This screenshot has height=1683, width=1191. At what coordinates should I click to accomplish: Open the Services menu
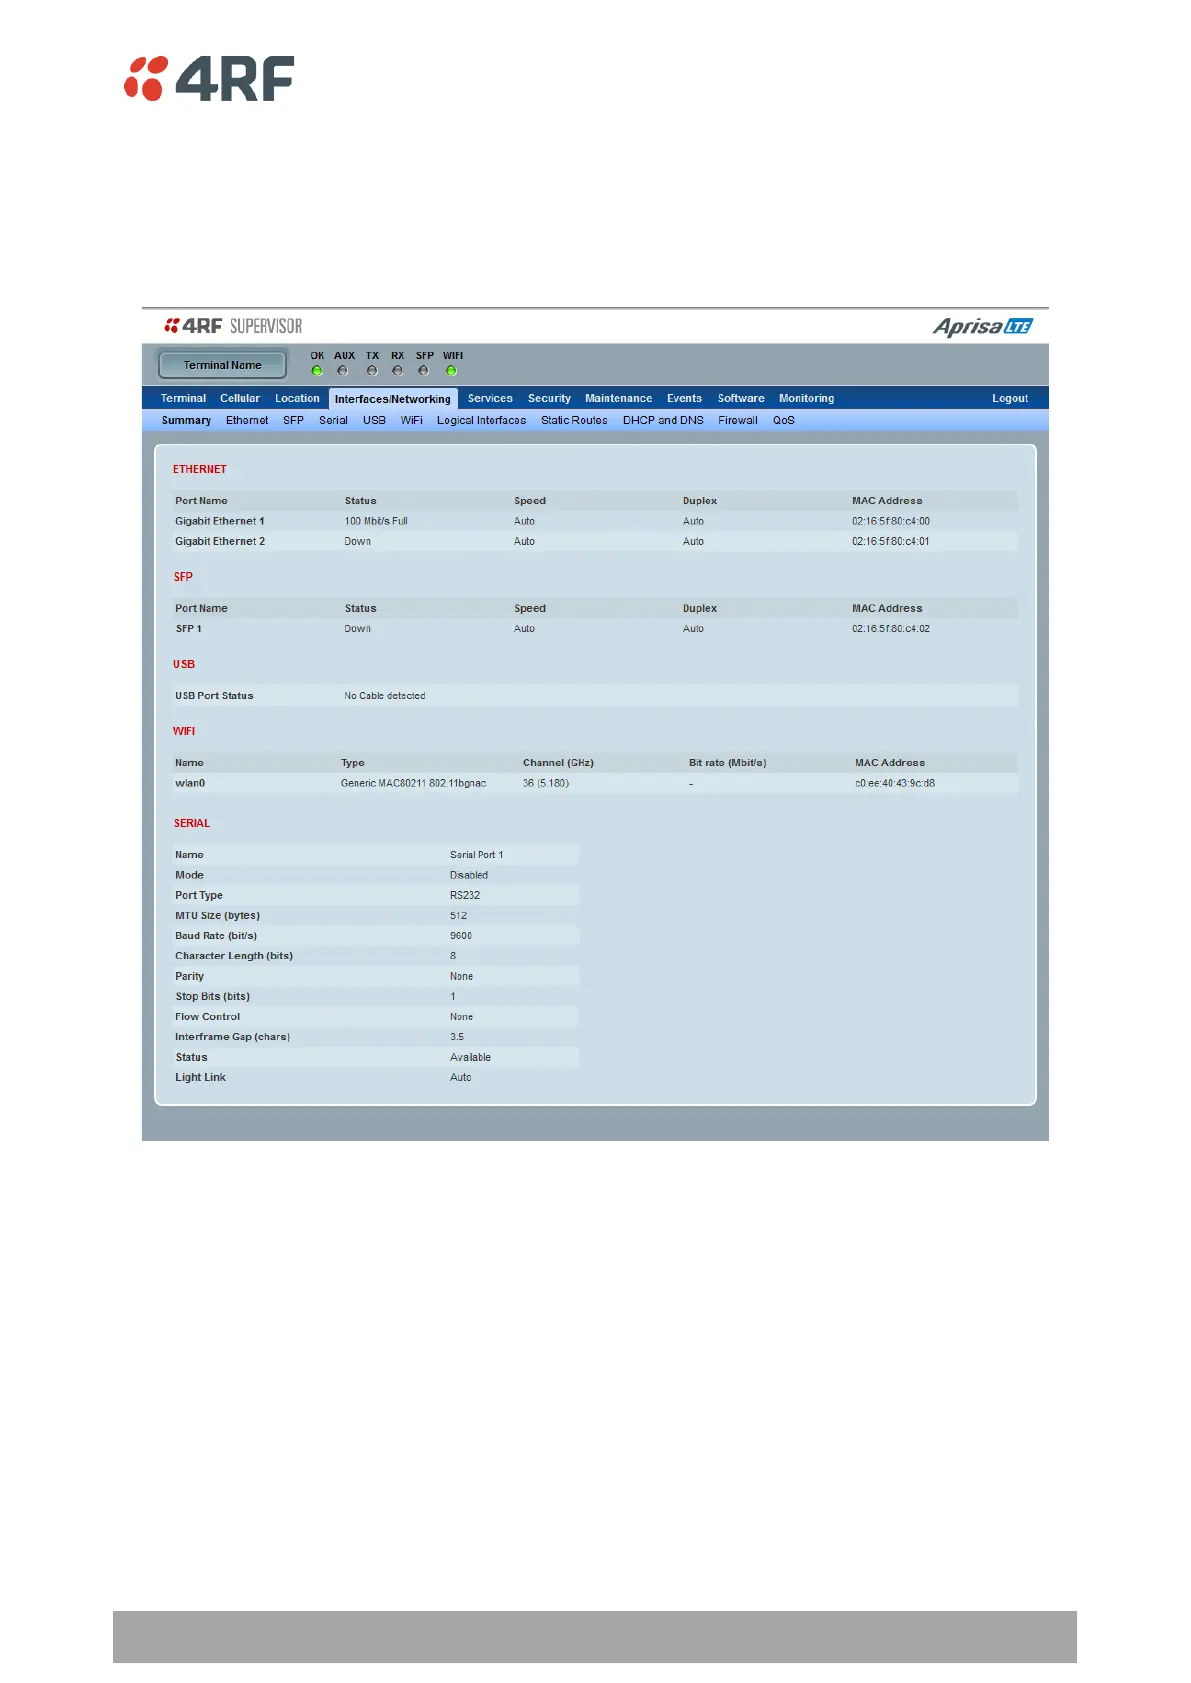point(490,398)
